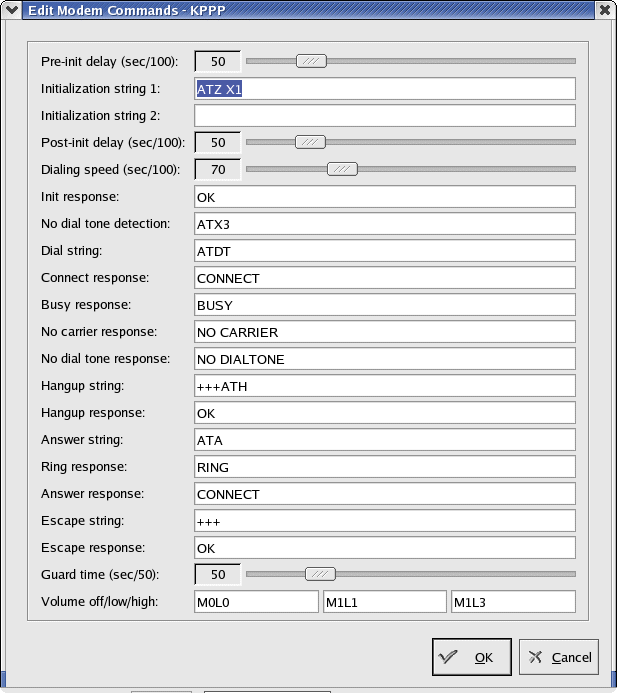Click the window menu arrow in title bar
Image resolution: width=617 pixels, height=693 pixels.
(x=11, y=9)
